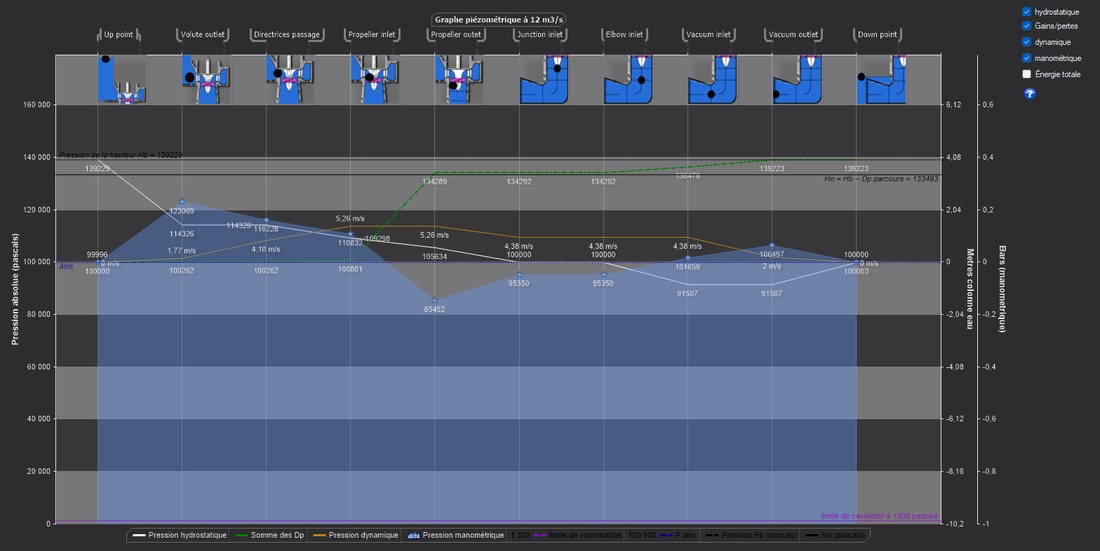This screenshot has height=551, width=1100.
Task: Click the 105634 hydrostatic value label
Action: point(435,257)
